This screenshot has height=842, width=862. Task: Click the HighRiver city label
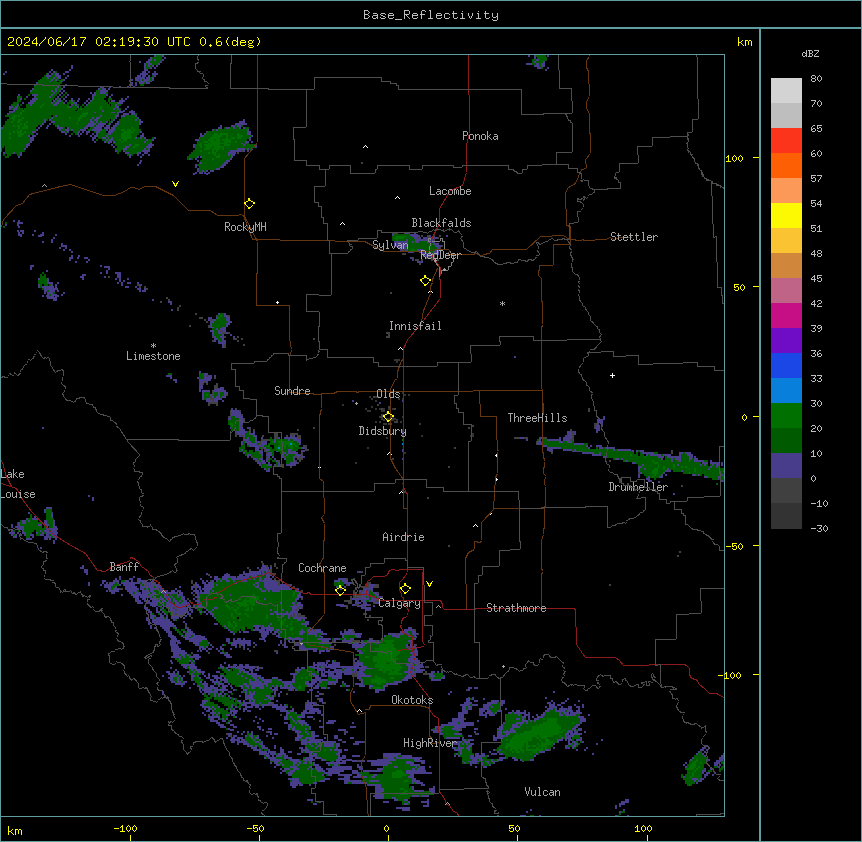point(430,743)
